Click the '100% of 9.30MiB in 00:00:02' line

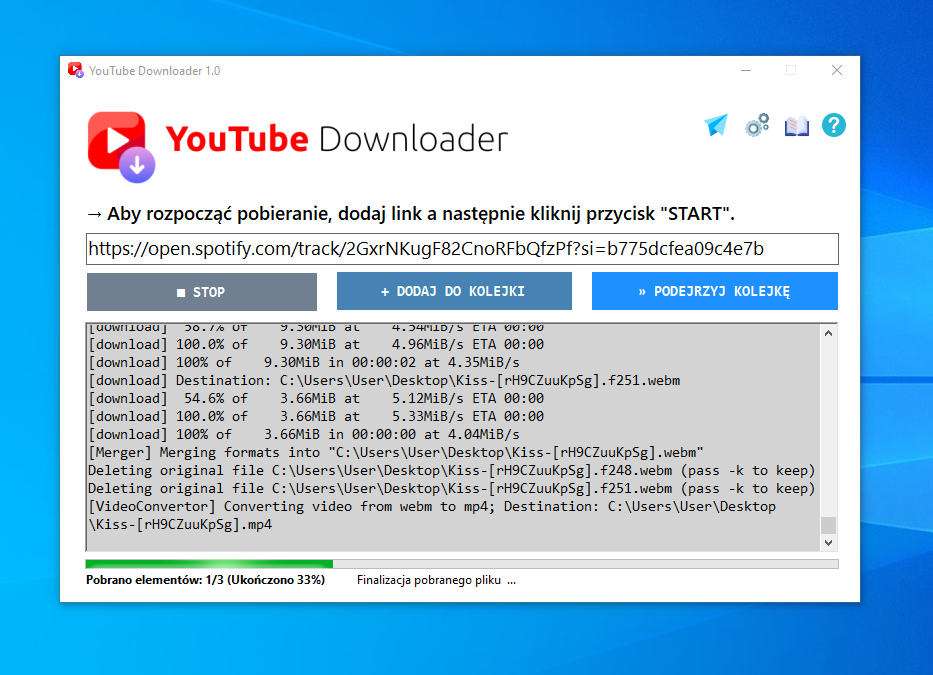[304, 362]
